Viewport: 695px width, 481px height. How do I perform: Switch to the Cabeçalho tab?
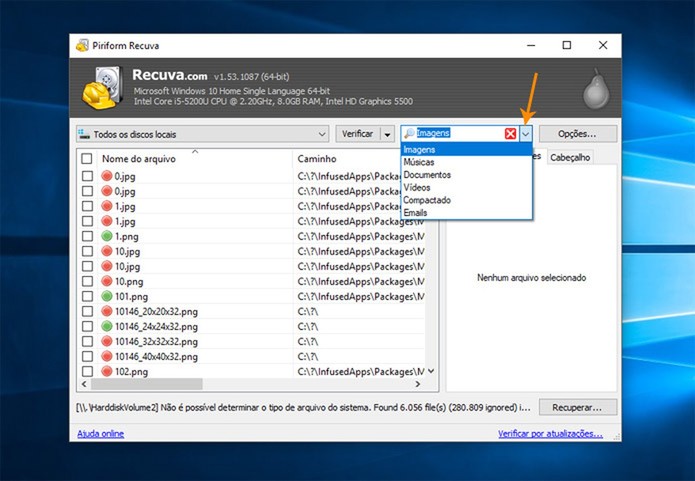point(570,157)
